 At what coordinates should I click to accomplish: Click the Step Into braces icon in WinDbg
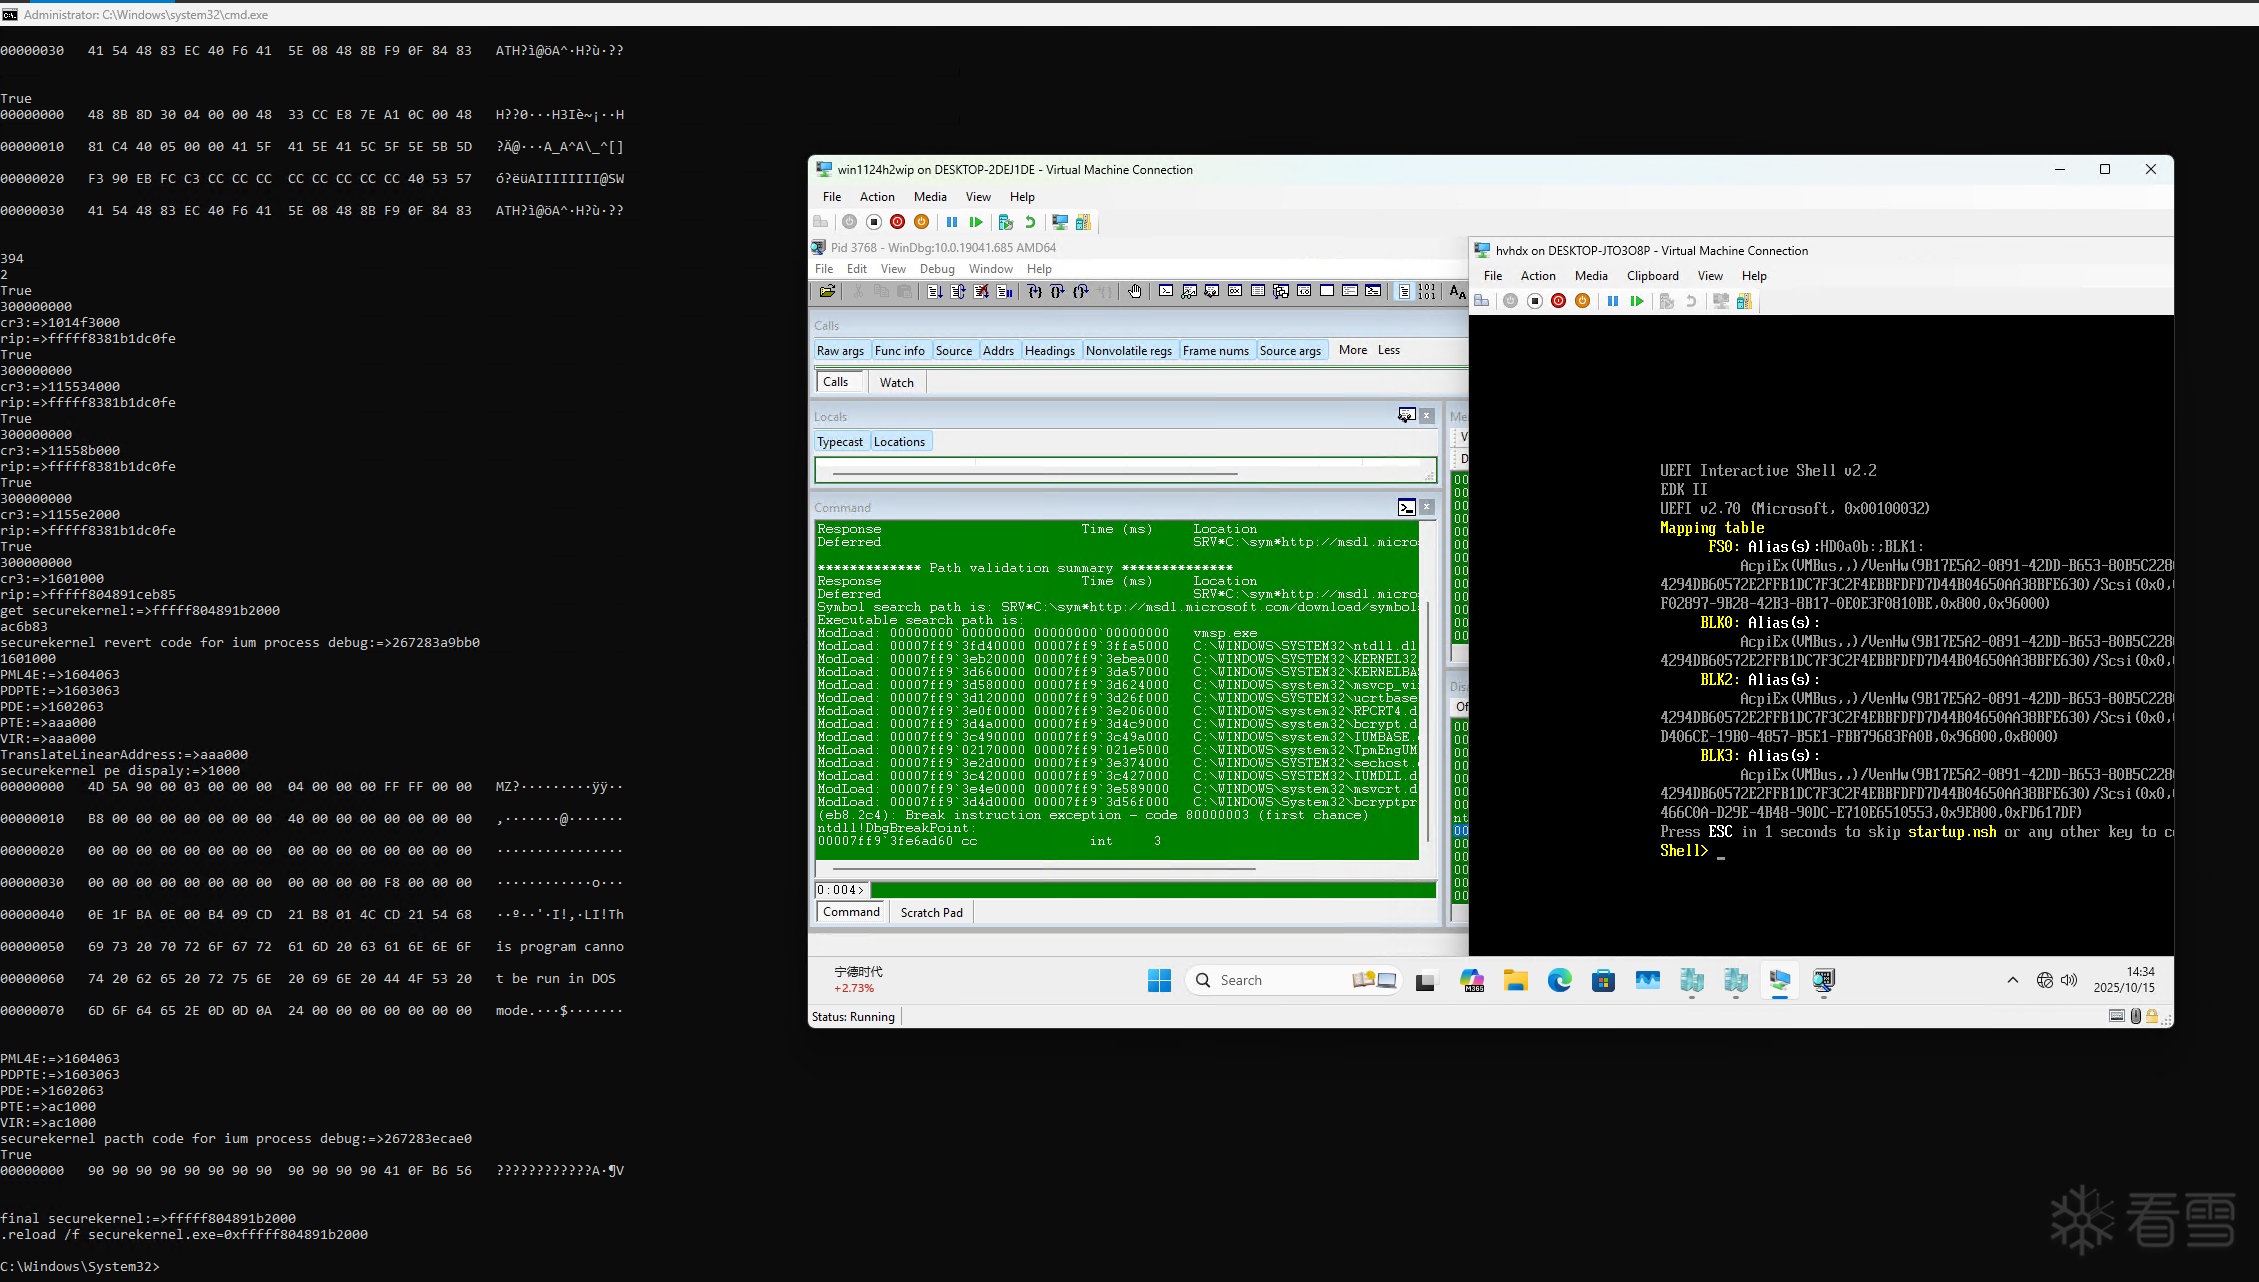point(1034,291)
